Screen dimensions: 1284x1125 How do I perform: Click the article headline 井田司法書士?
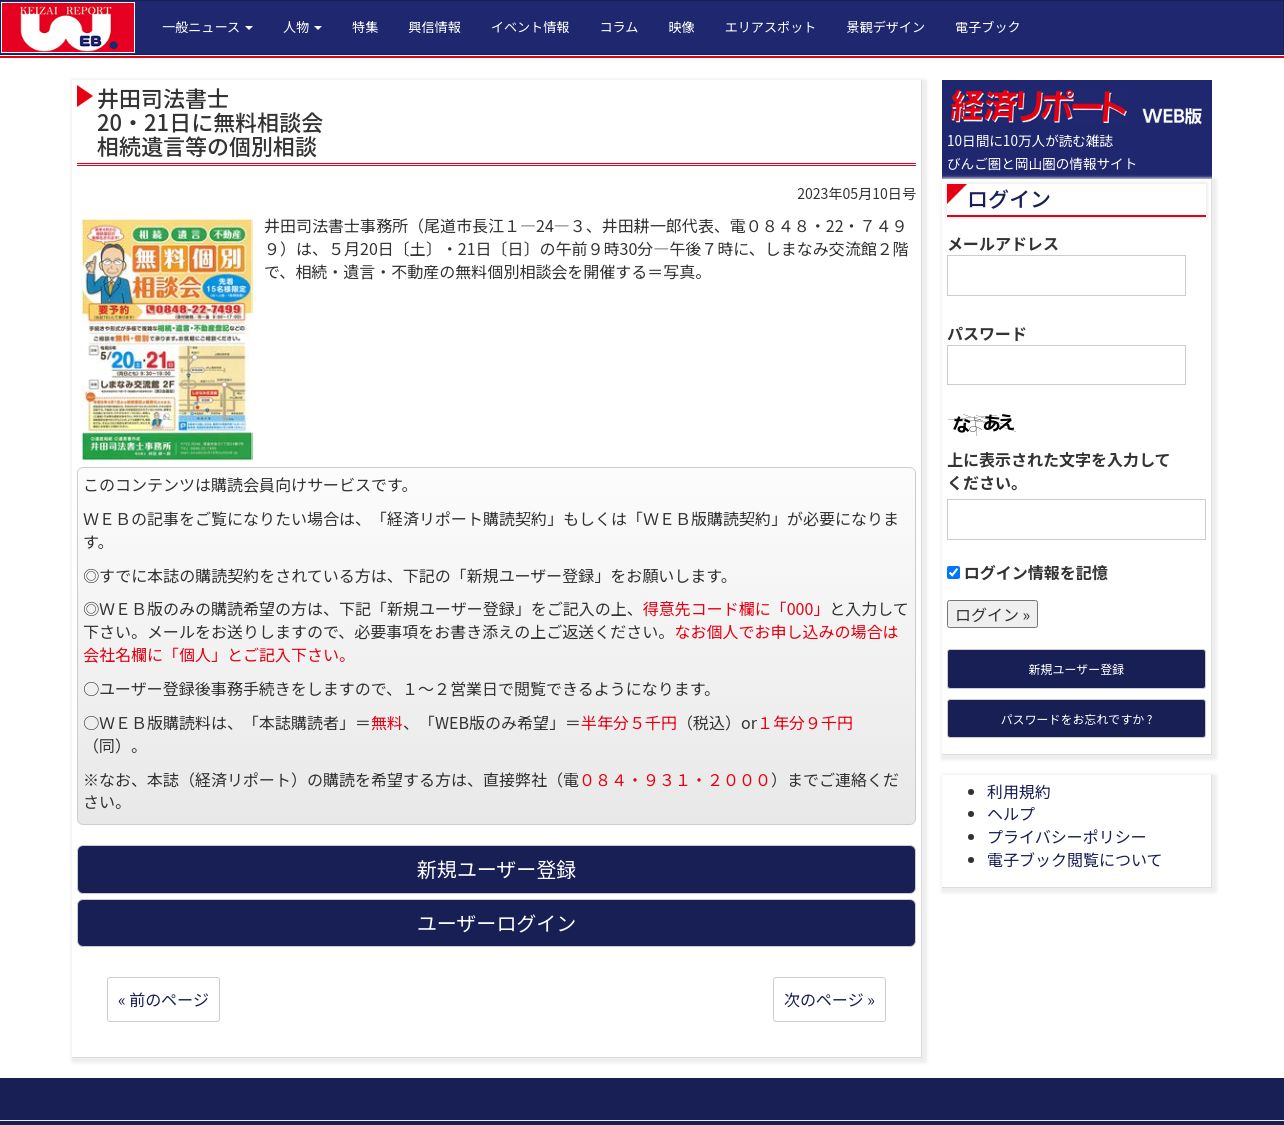[x=163, y=99]
